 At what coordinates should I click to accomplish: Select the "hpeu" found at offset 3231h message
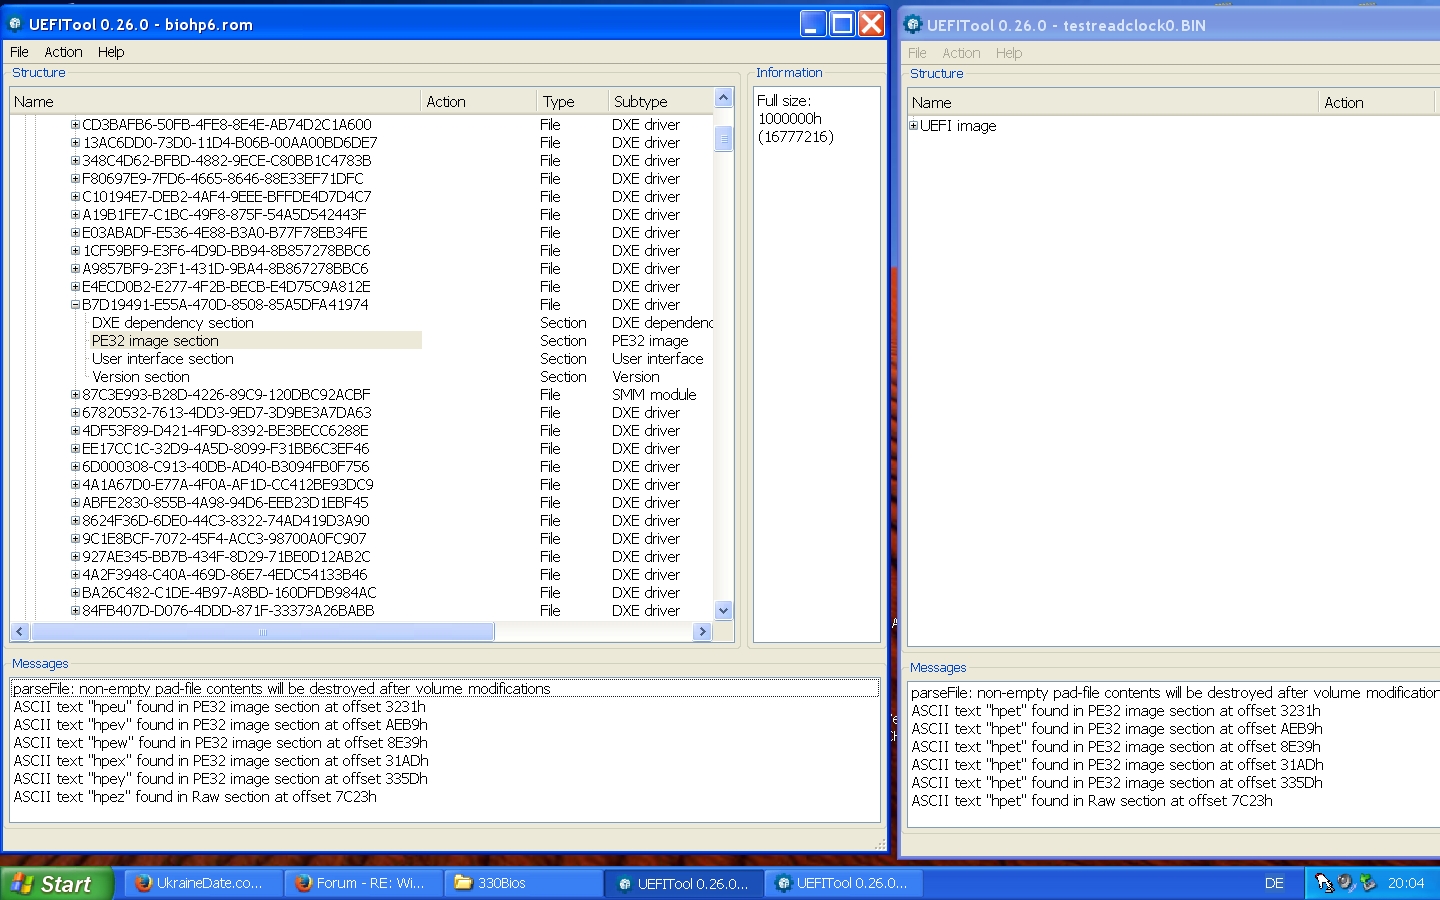(x=220, y=707)
